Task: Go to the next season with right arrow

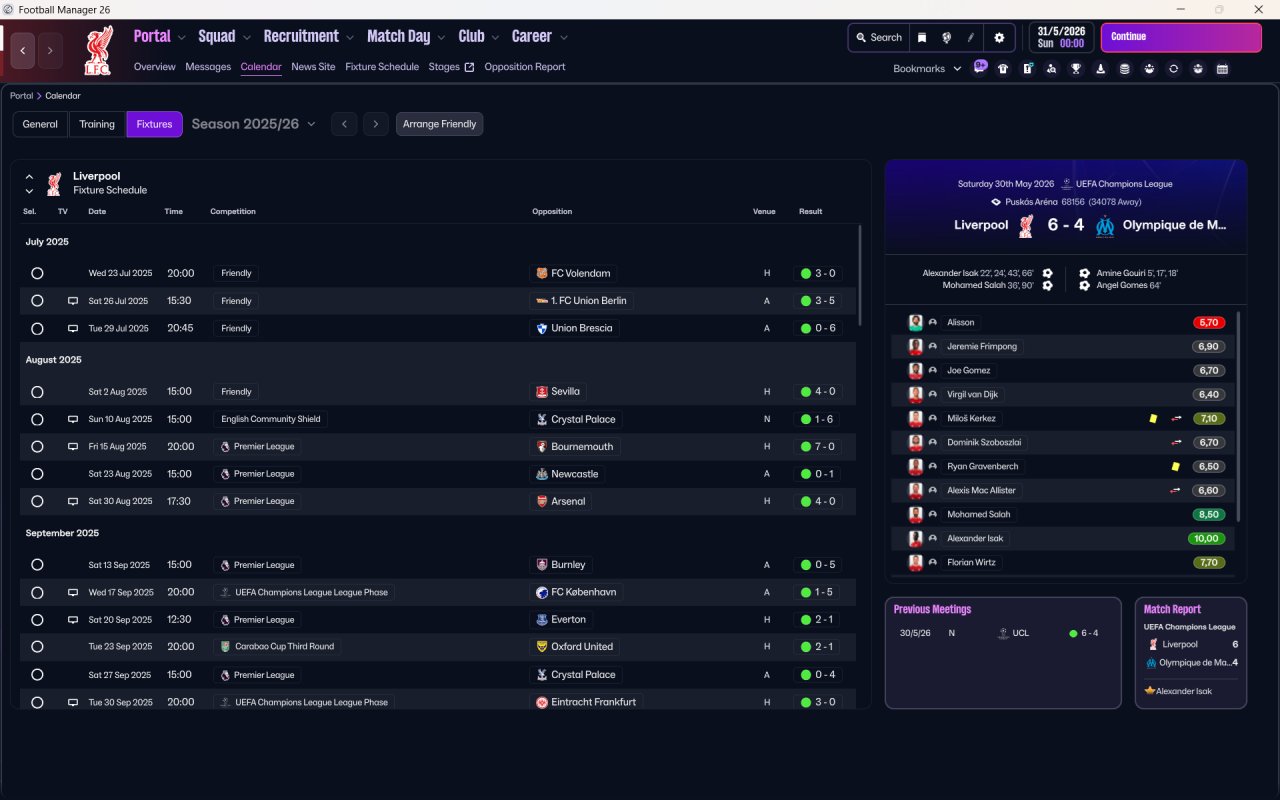Action: [376, 124]
